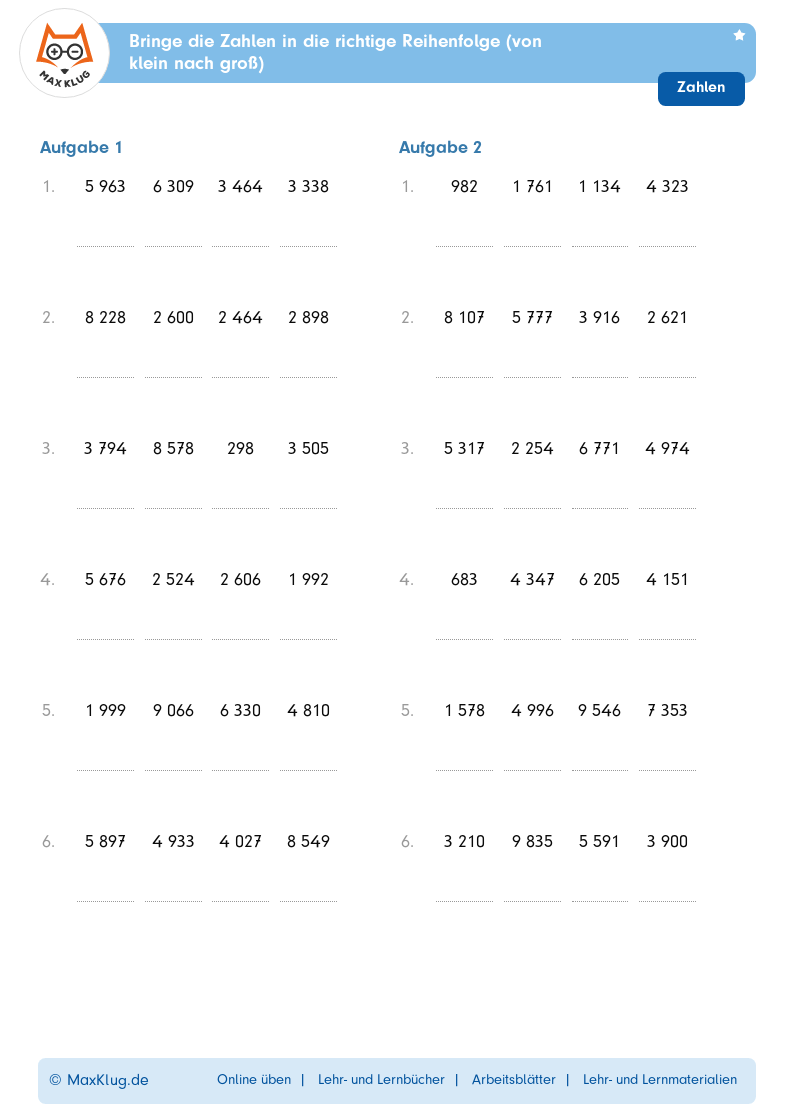The width and height of the screenshot is (794, 1118).
Task: Click the star icon in header
Action: pos(739,35)
